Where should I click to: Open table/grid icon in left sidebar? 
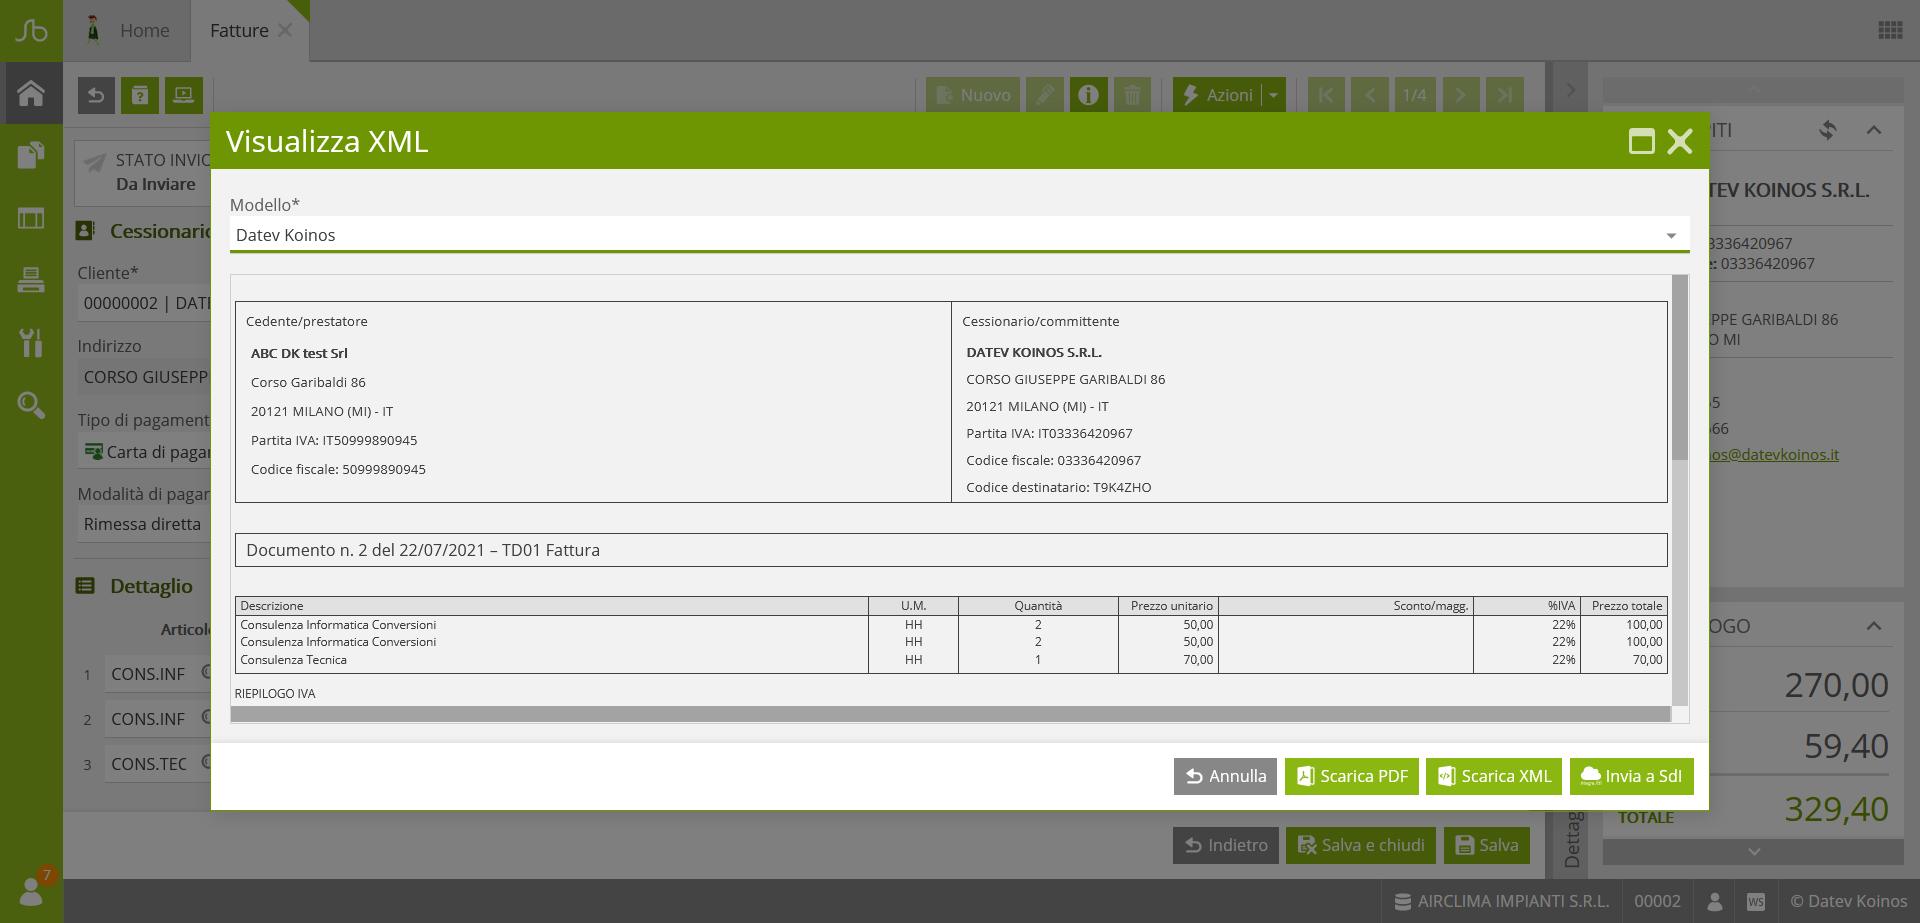click(31, 218)
